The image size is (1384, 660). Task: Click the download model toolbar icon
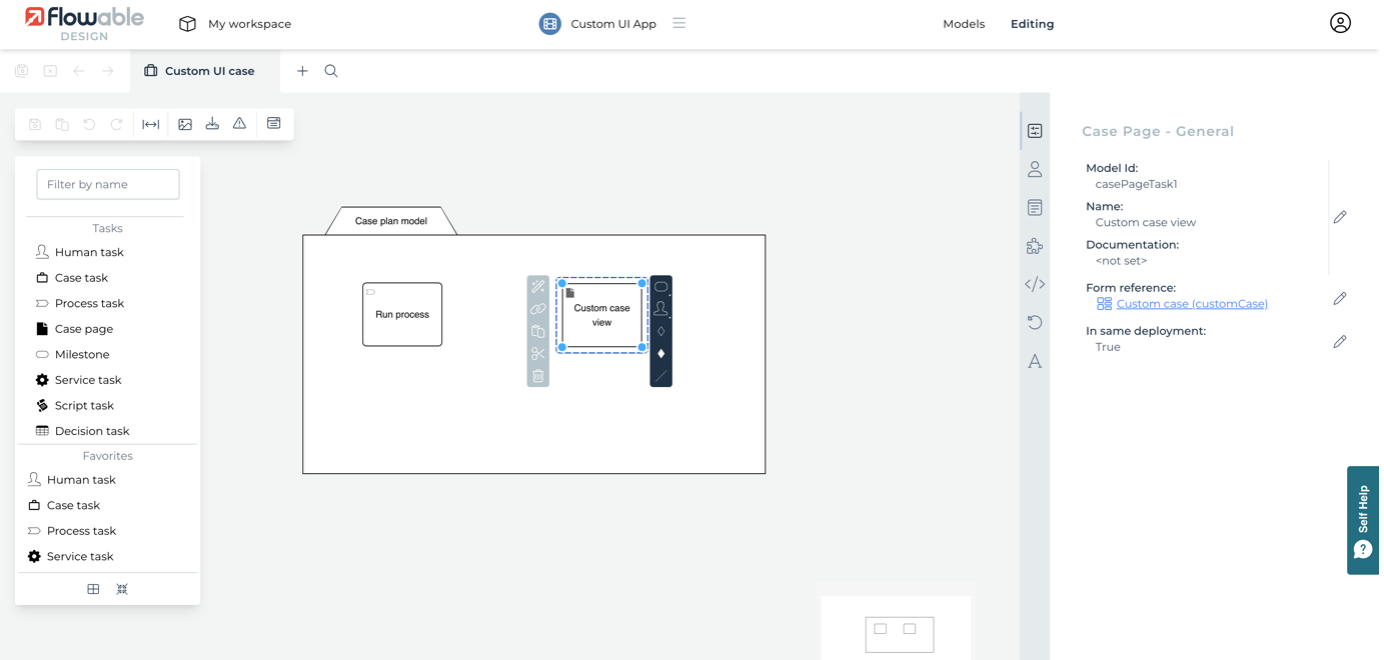(212, 124)
